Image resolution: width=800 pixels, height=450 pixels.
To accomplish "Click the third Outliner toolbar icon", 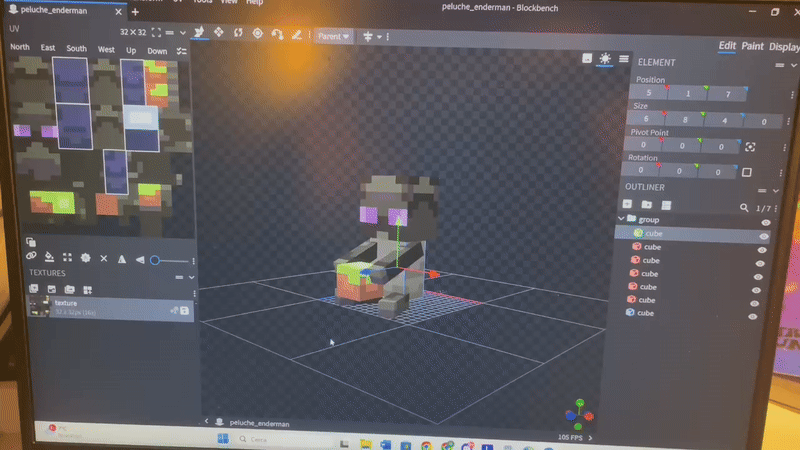I will pyautogui.click(x=666, y=205).
